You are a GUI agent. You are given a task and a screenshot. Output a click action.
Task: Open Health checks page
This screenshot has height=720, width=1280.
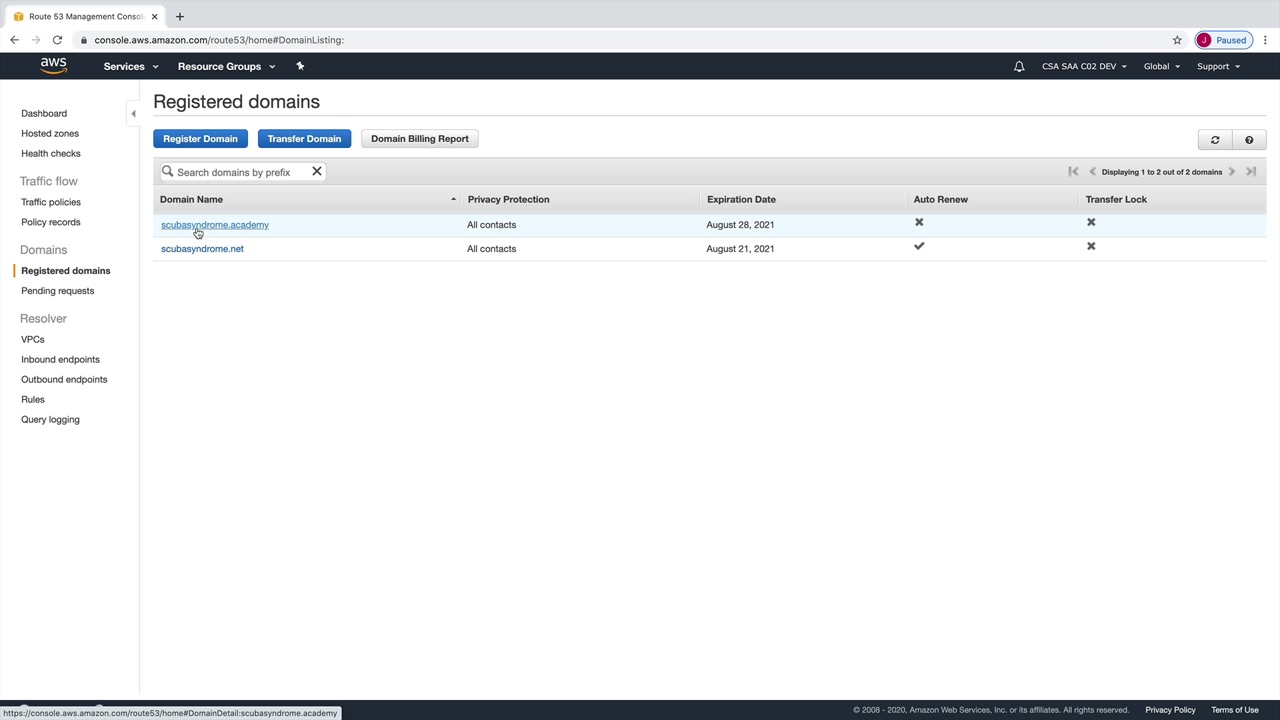[51, 153]
